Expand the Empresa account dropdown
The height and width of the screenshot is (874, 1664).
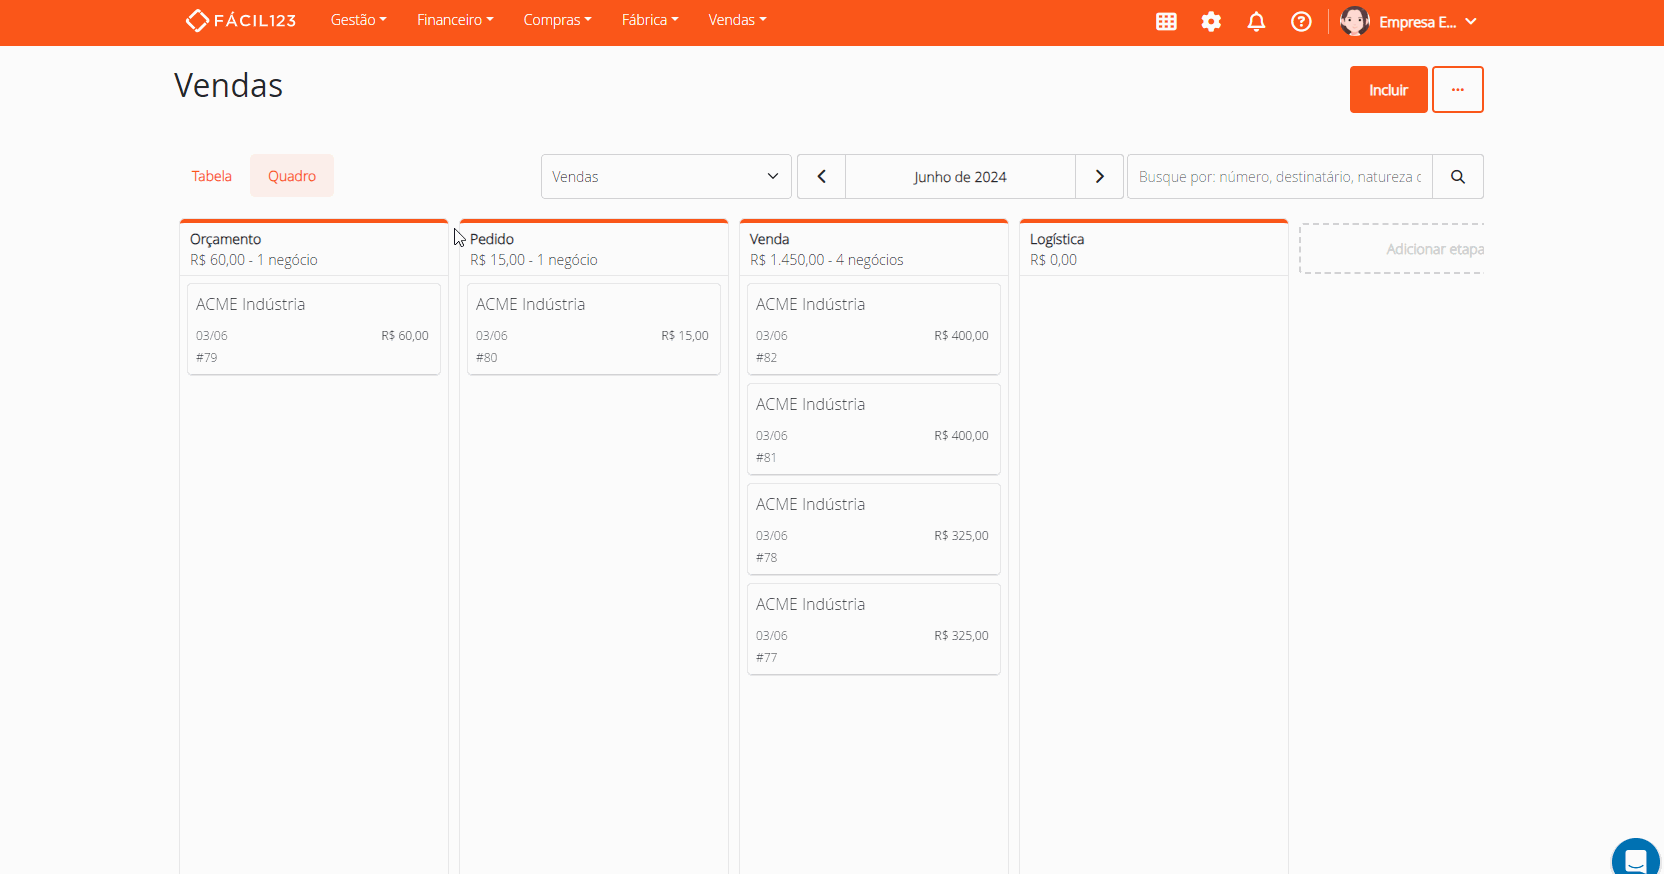click(1470, 22)
